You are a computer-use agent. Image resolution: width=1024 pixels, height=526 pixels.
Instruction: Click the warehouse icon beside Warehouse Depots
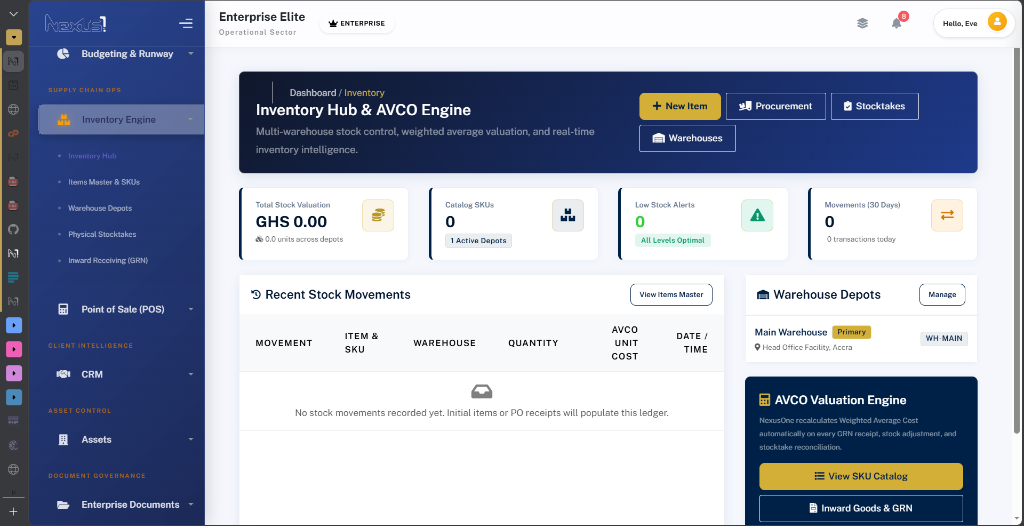coord(763,295)
